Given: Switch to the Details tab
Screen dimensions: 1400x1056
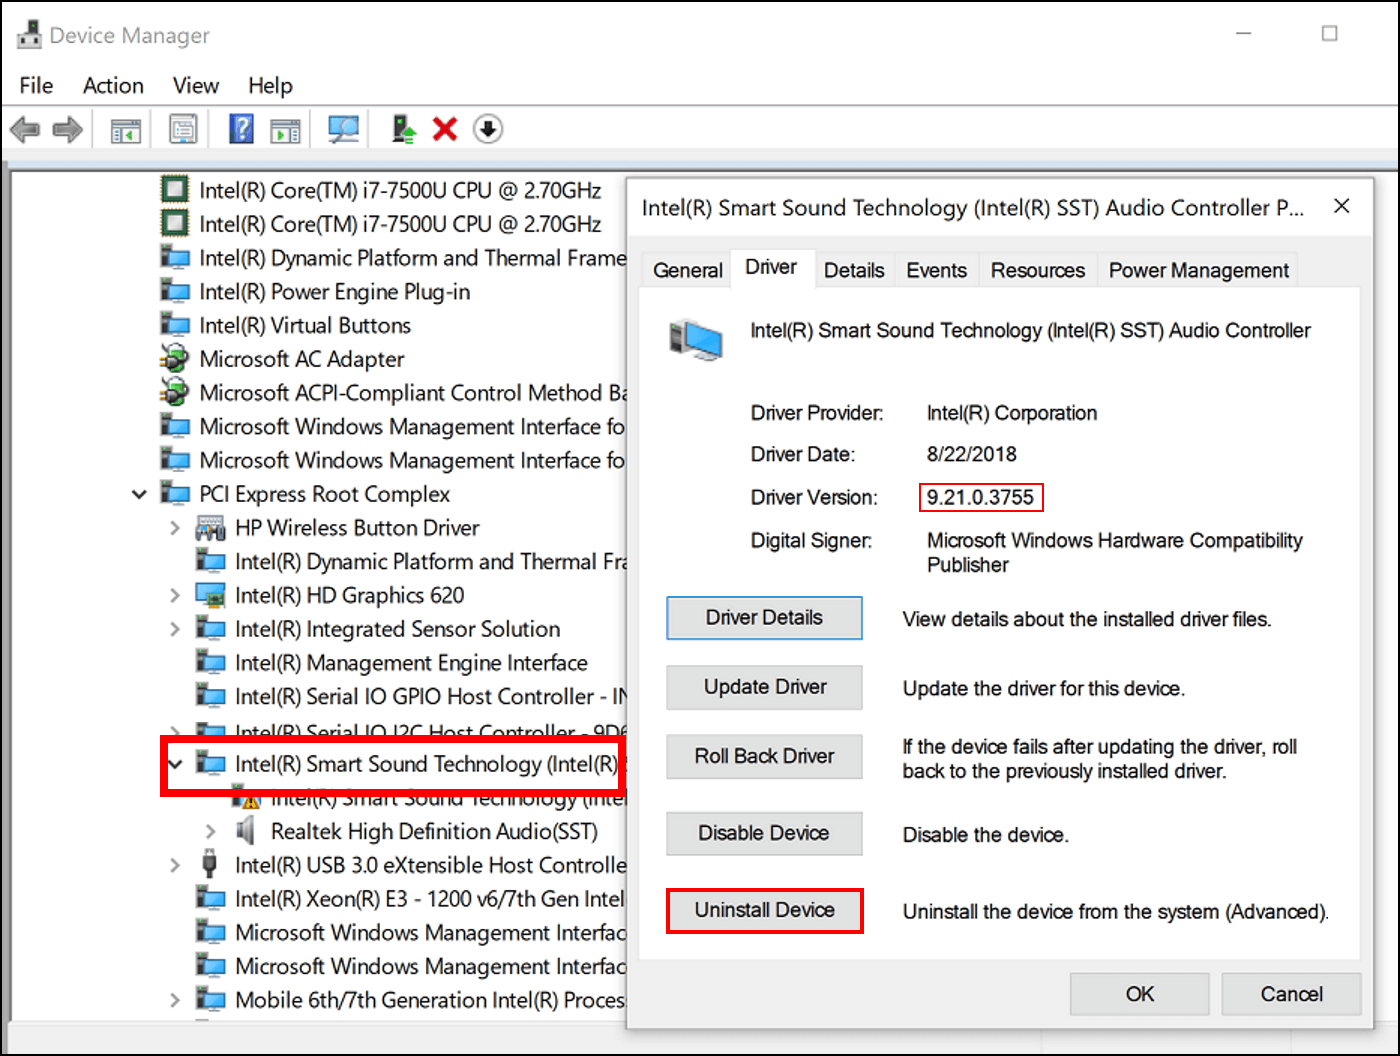Looking at the screenshot, I should coord(854,270).
